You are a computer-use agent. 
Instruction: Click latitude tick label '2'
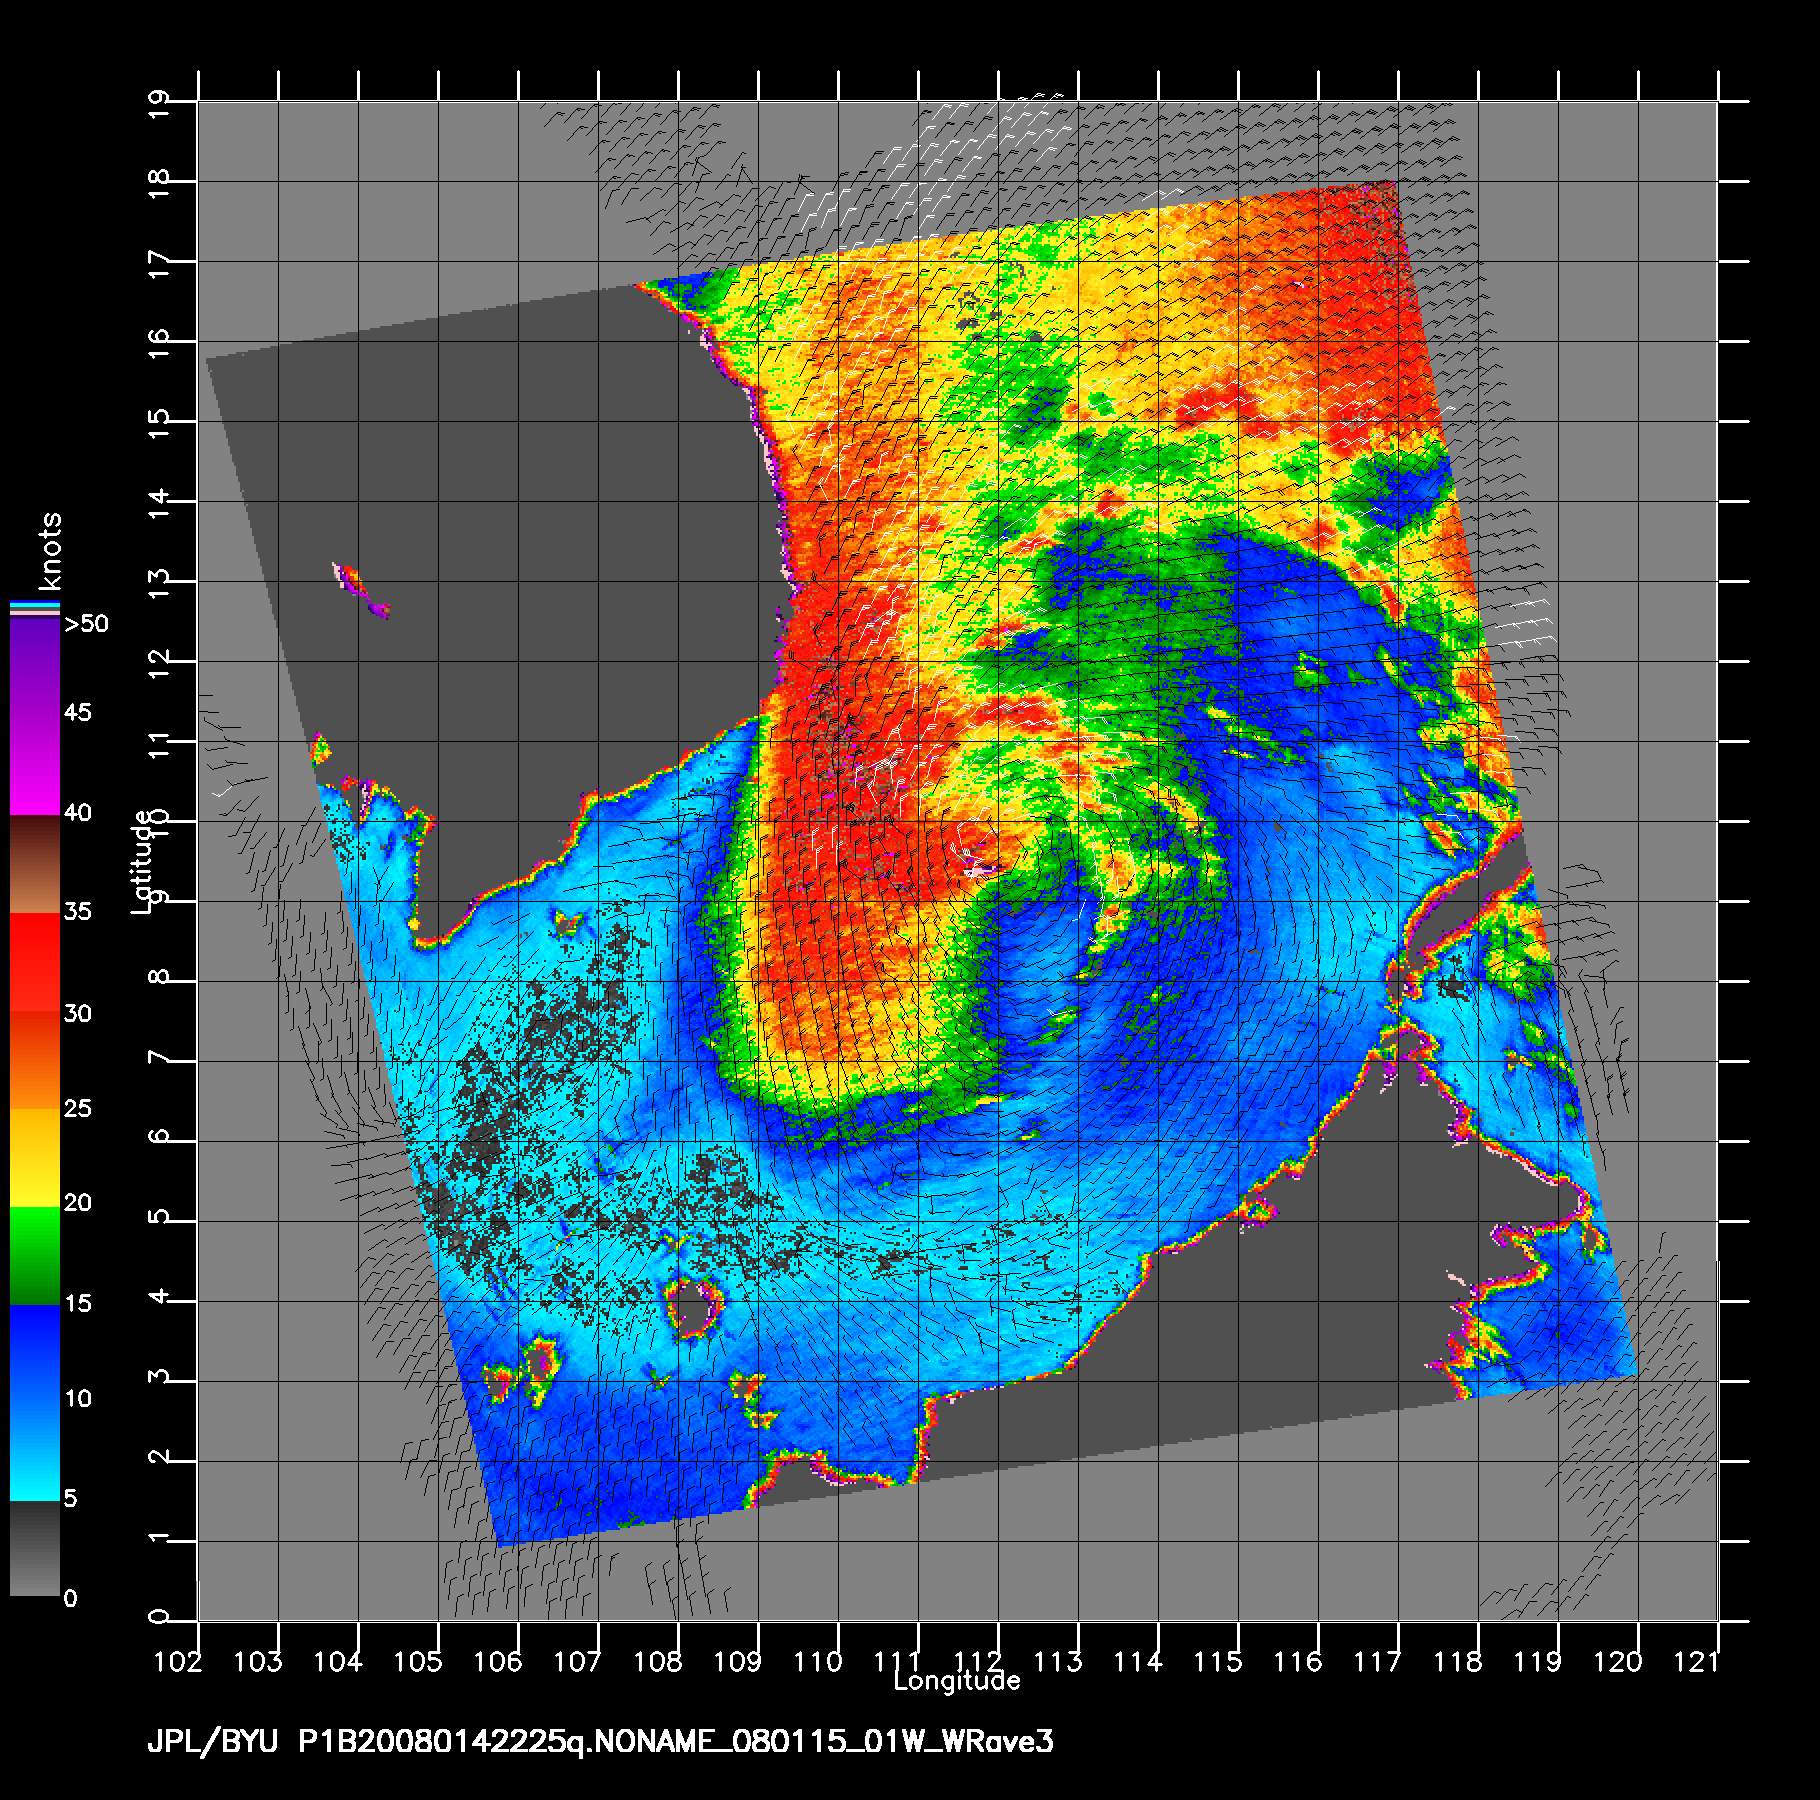click(x=160, y=1457)
